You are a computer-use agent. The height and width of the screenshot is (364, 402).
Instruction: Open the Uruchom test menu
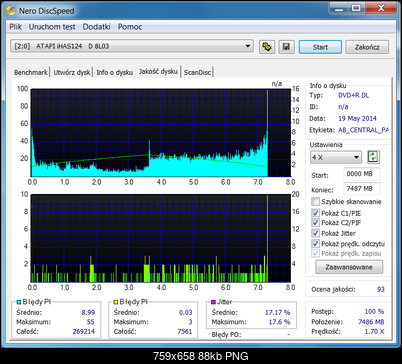pyautogui.click(x=52, y=27)
